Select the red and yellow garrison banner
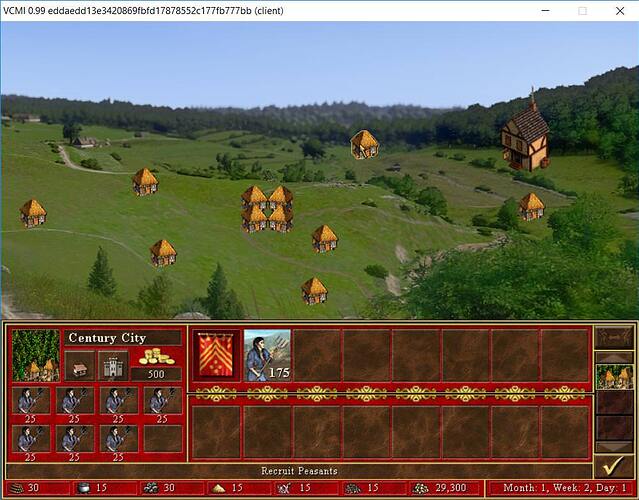Screen dimensions: 639x500 point(216,355)
